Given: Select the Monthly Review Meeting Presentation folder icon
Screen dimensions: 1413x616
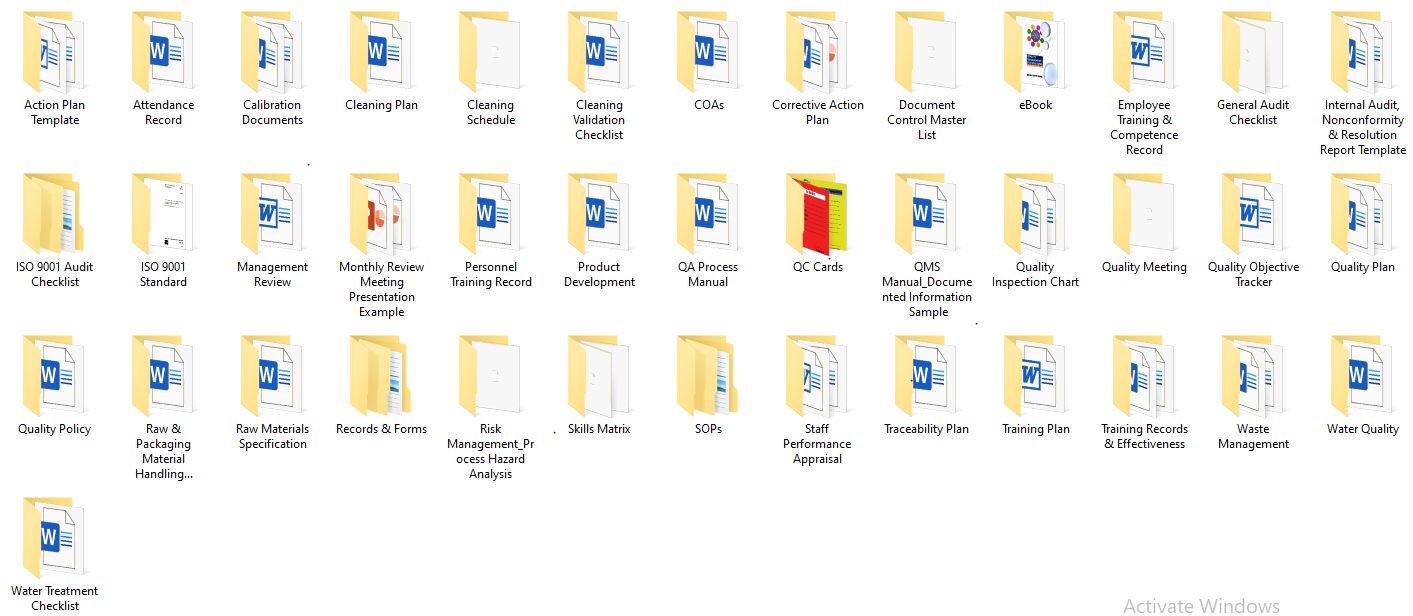Looking at the screenshot, I should [x=381, y=215].
